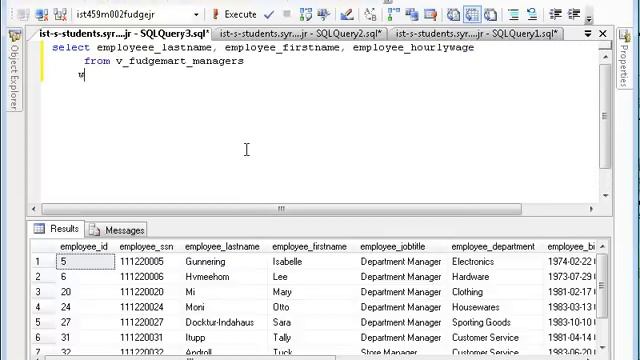640x360 pixels.
Task: Click the department cell Sporting Goods
Action: 496,322
